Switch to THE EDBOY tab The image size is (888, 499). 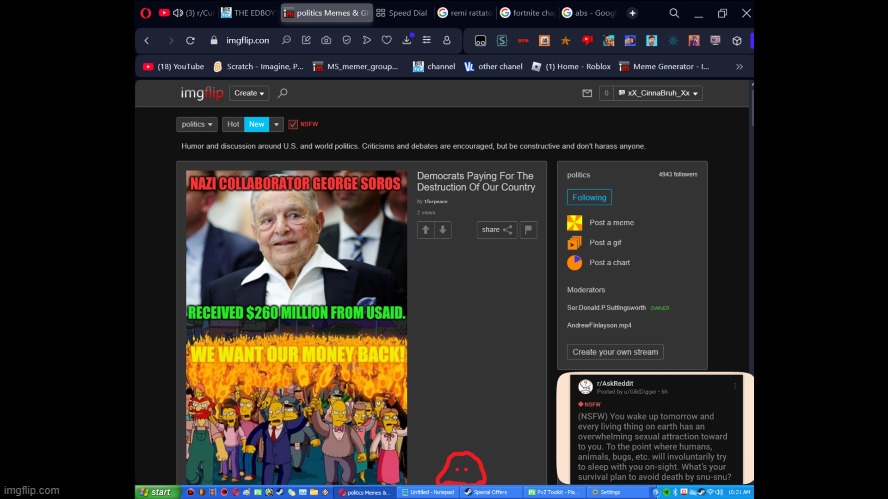click(x=249, y=13)
